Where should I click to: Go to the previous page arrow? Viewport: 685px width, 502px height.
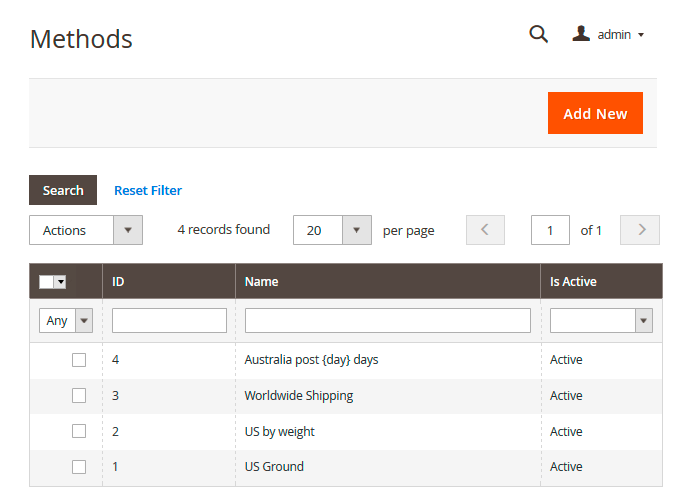485,230
